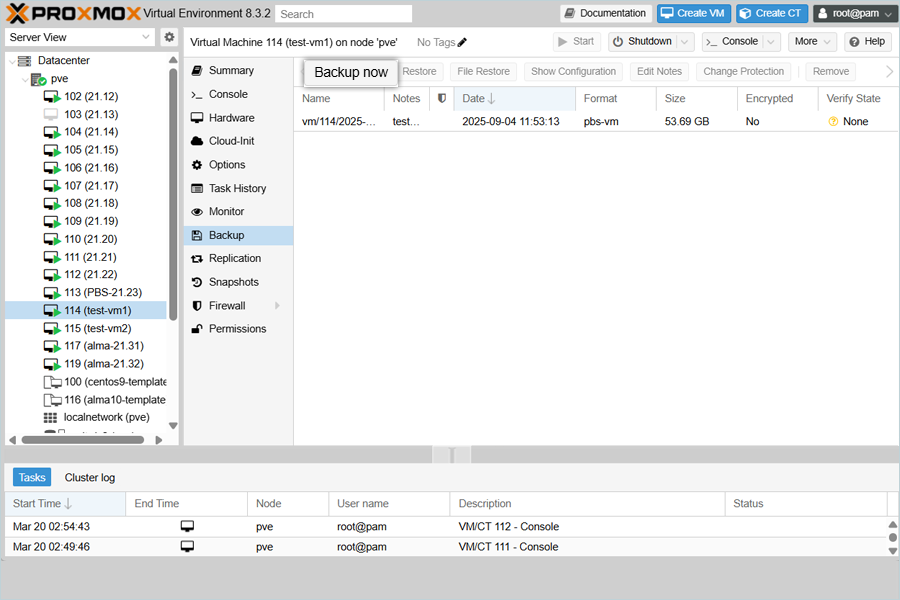Click the Verify State question mark icon
Image resolution: width=900 pixels, height=600 pixels.
833,122
